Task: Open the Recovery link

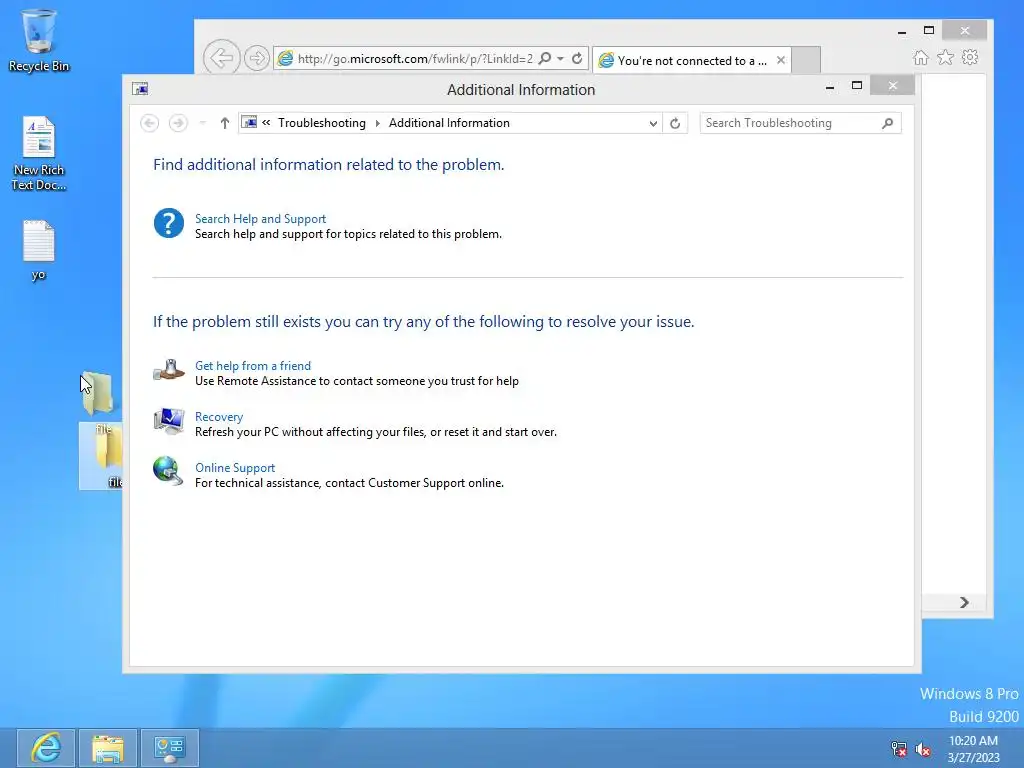Action: coord(219,417)
